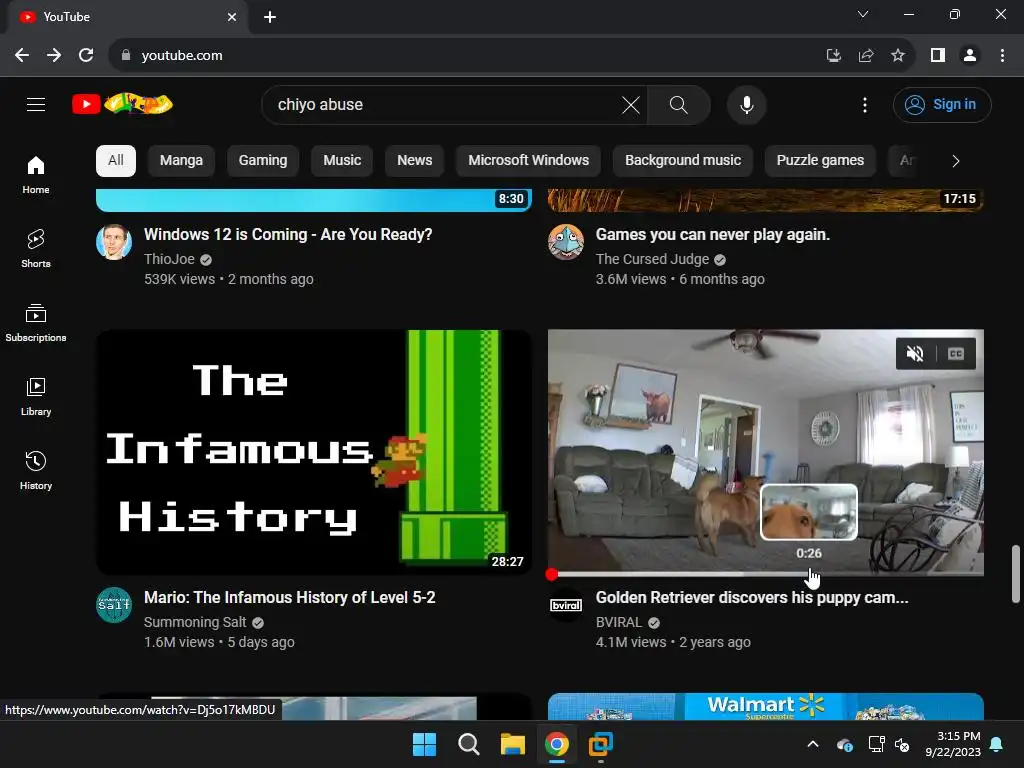Viewport: 1024px width, 768px height.
Task: Select the Microsoft Windows filter chip
Action: (x=528, y=161)
